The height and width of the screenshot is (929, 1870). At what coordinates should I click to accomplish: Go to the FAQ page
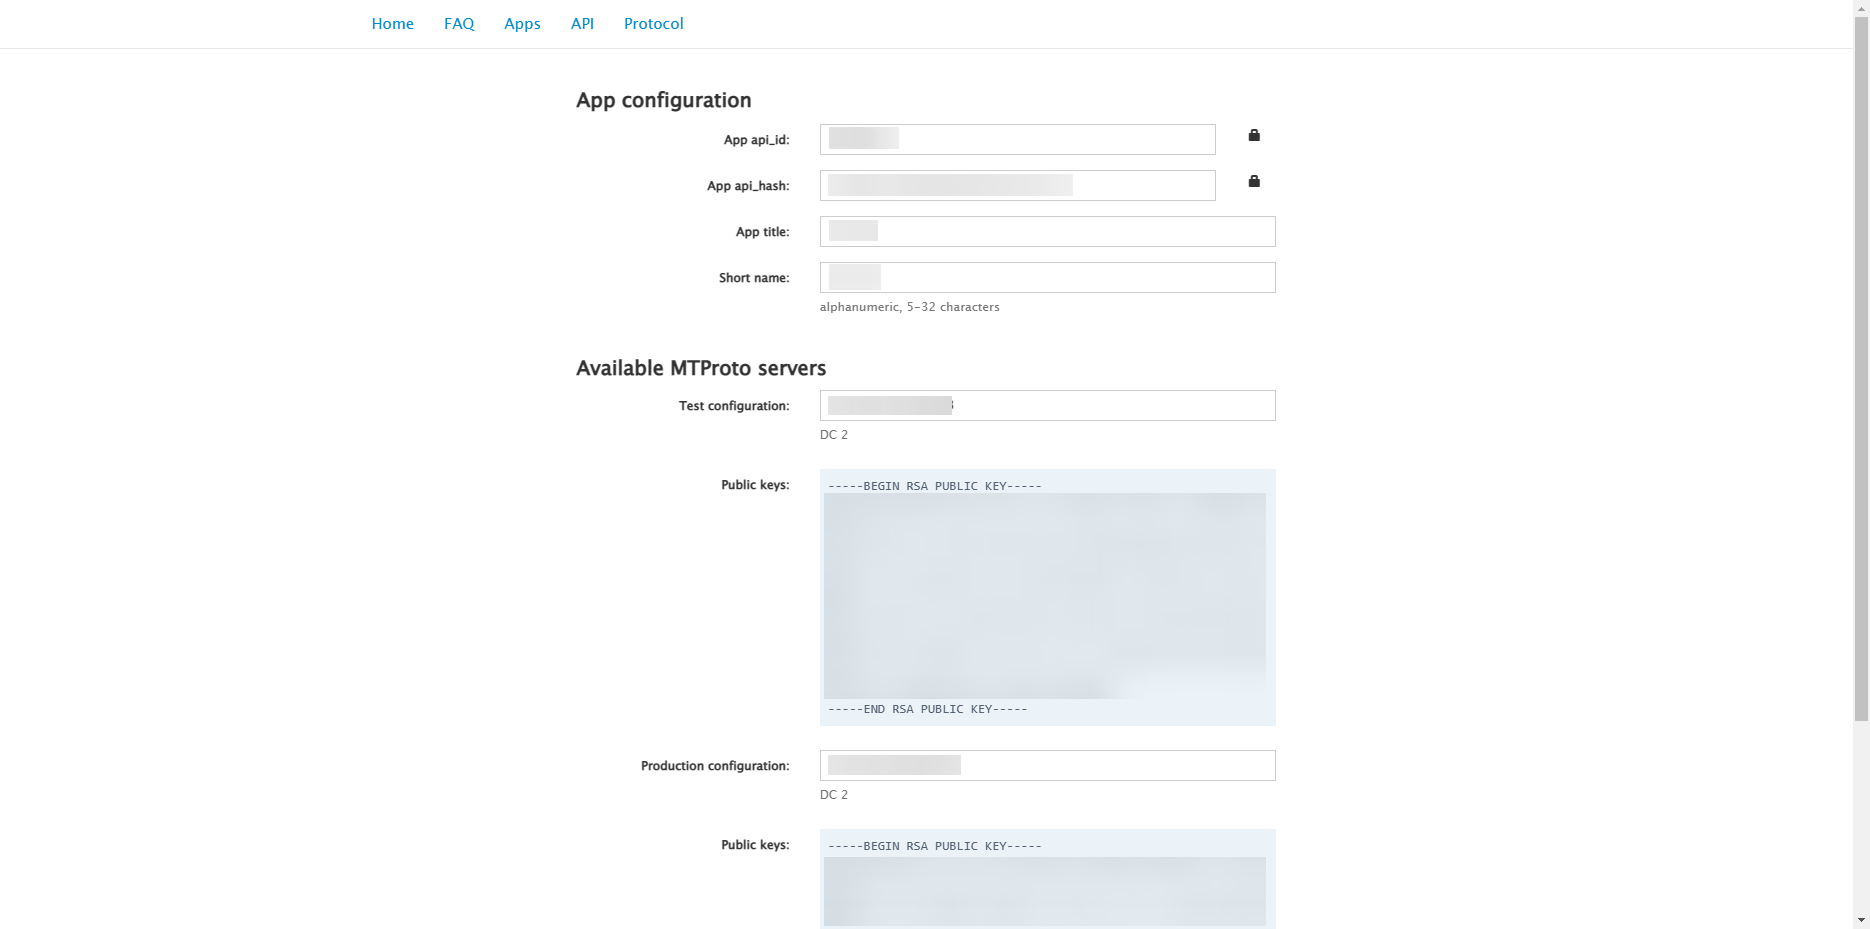tap(459, 24)
